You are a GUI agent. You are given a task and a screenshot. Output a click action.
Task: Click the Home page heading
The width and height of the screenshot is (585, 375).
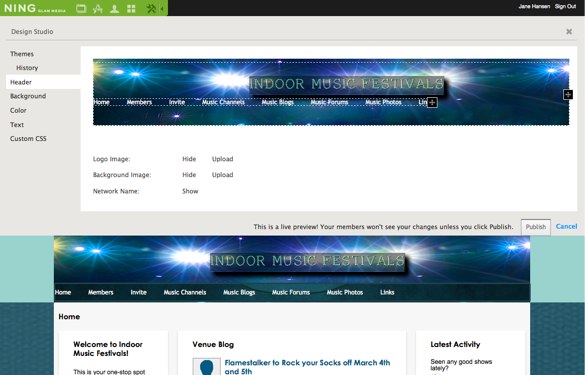click(x=69, y=316)
